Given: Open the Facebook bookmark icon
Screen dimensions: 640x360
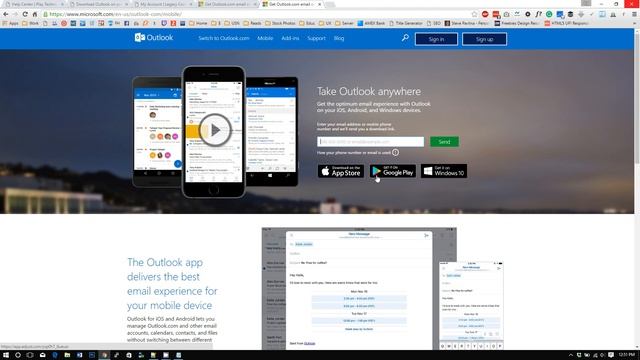Looking at the screenshot, I should pyautogui.click(x=127, y=23).
